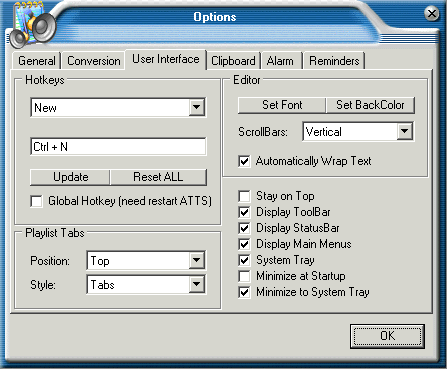
Task: Open the Conversion tab
Action: pos(94,61)
